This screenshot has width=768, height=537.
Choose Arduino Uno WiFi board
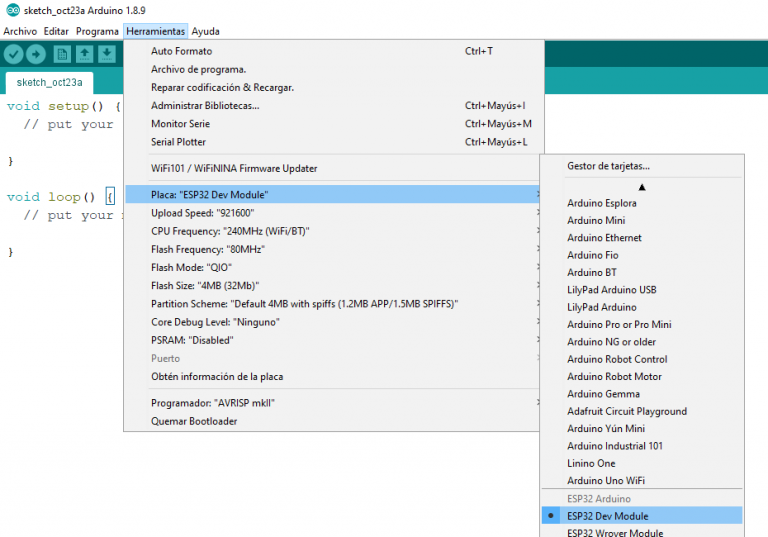pos(605,481)
